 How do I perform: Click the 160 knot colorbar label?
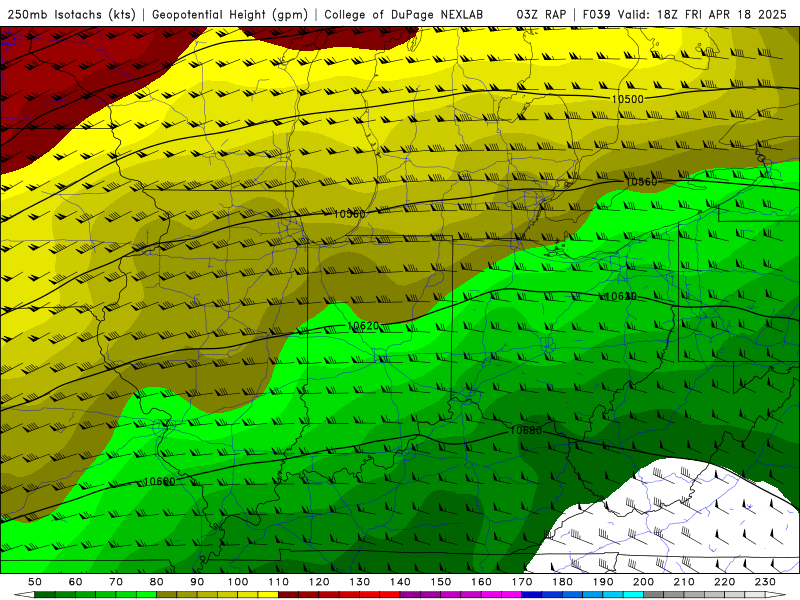(x=481, y=582)
